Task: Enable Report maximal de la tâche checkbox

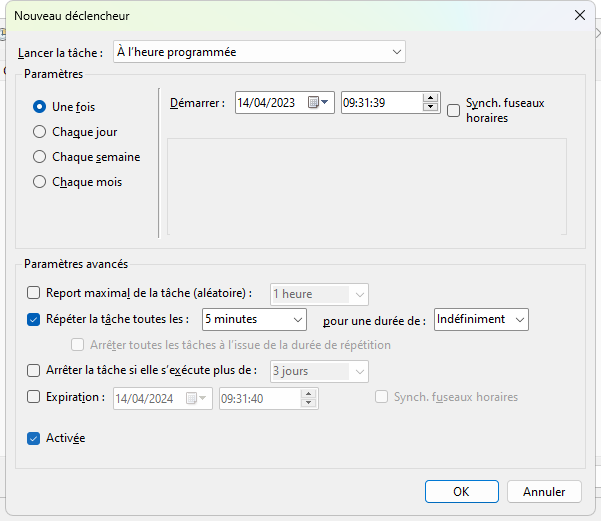Action: pyautogui.click(x=34, y=294)
